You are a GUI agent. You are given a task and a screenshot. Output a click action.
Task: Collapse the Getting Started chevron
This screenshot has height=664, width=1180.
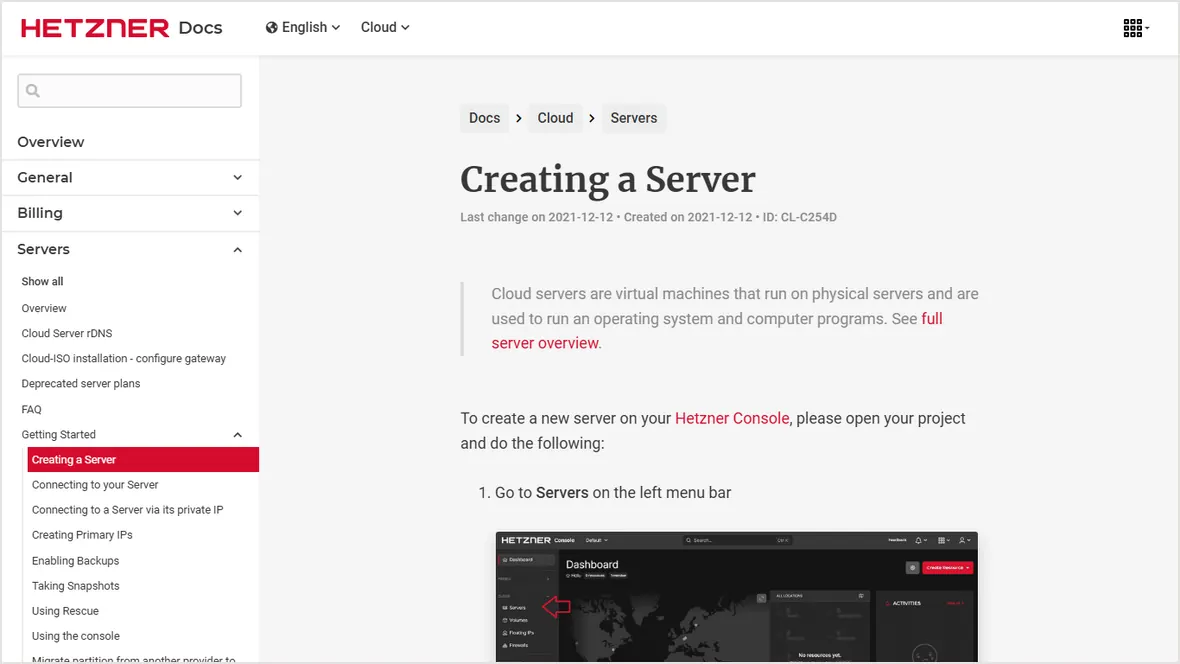point(237,435)
